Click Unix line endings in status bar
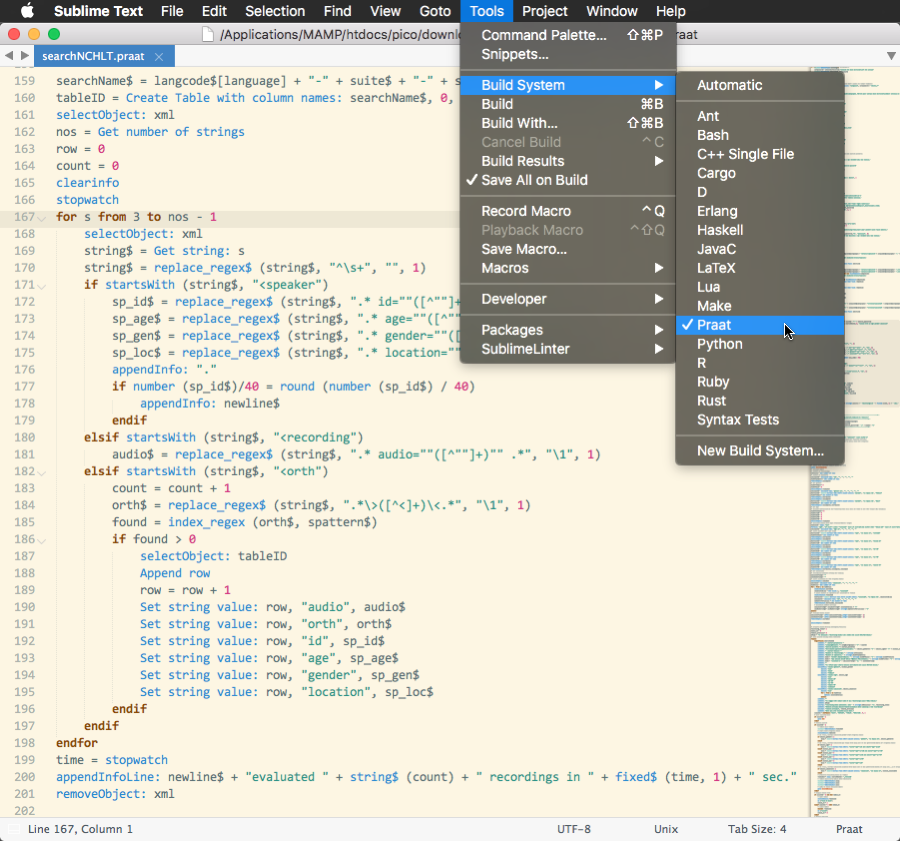Image resolution: width=900 pixels, height=841 pixels. click(666, 829)
